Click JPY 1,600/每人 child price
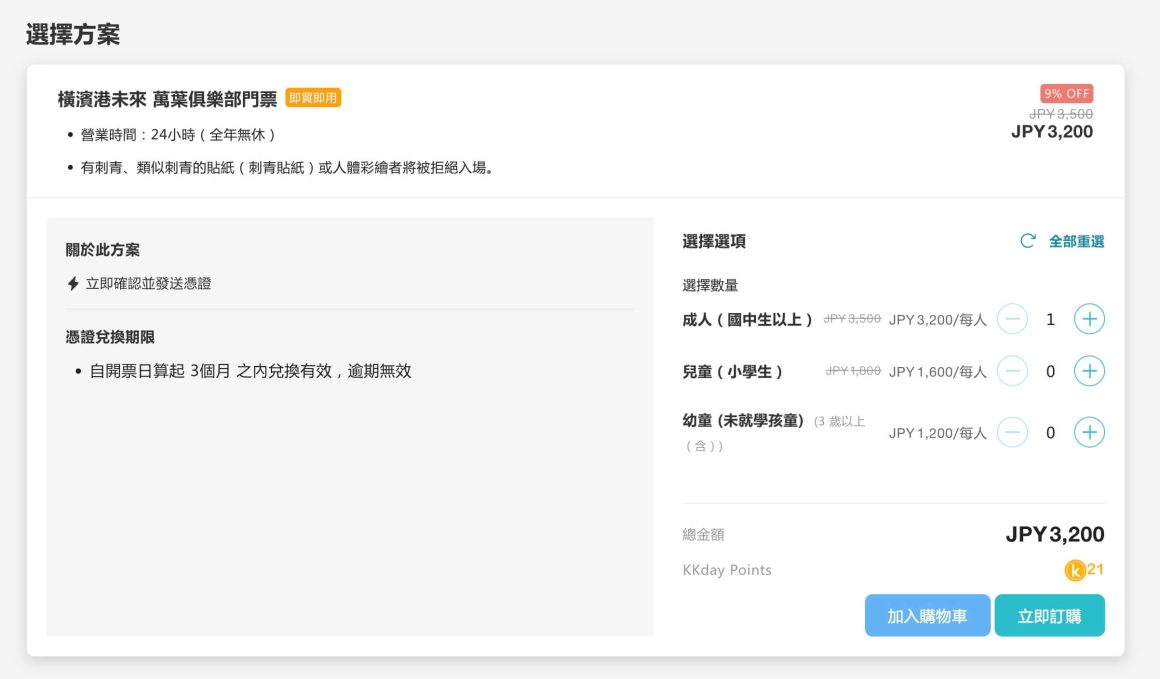The width and height of the screenshot is (1160, 679). tap(937, 372)
